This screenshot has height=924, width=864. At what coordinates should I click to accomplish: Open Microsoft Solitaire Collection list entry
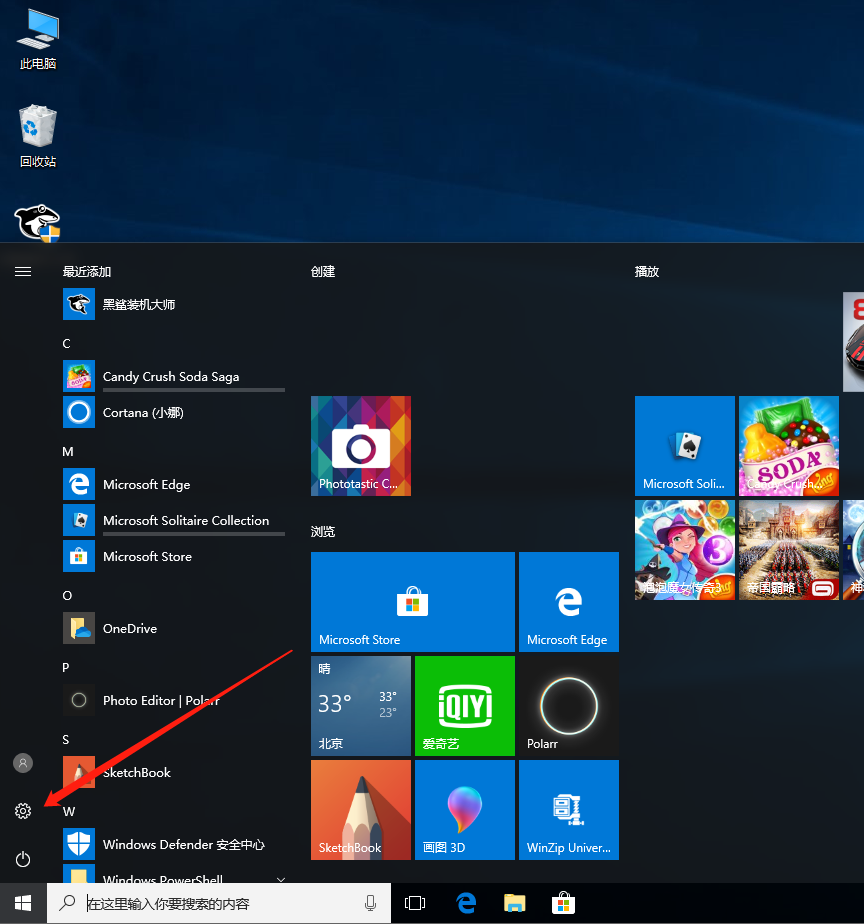(174, 520)
